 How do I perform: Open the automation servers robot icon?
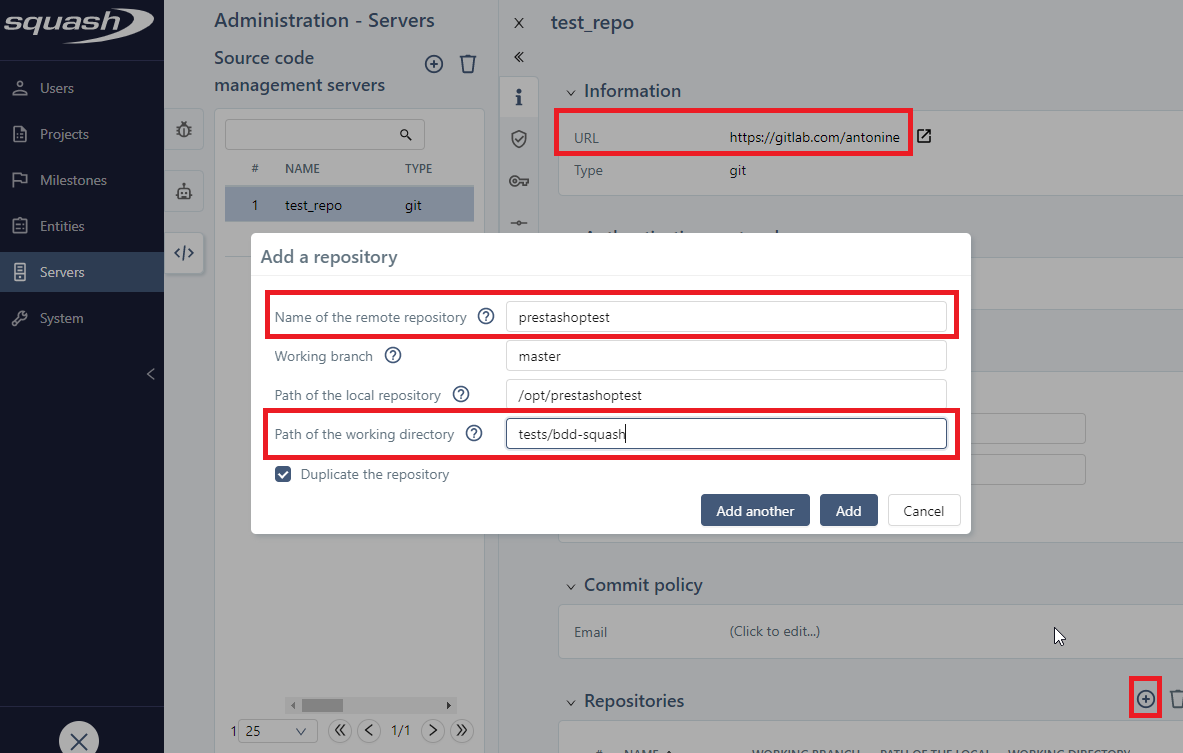[184, 192]
